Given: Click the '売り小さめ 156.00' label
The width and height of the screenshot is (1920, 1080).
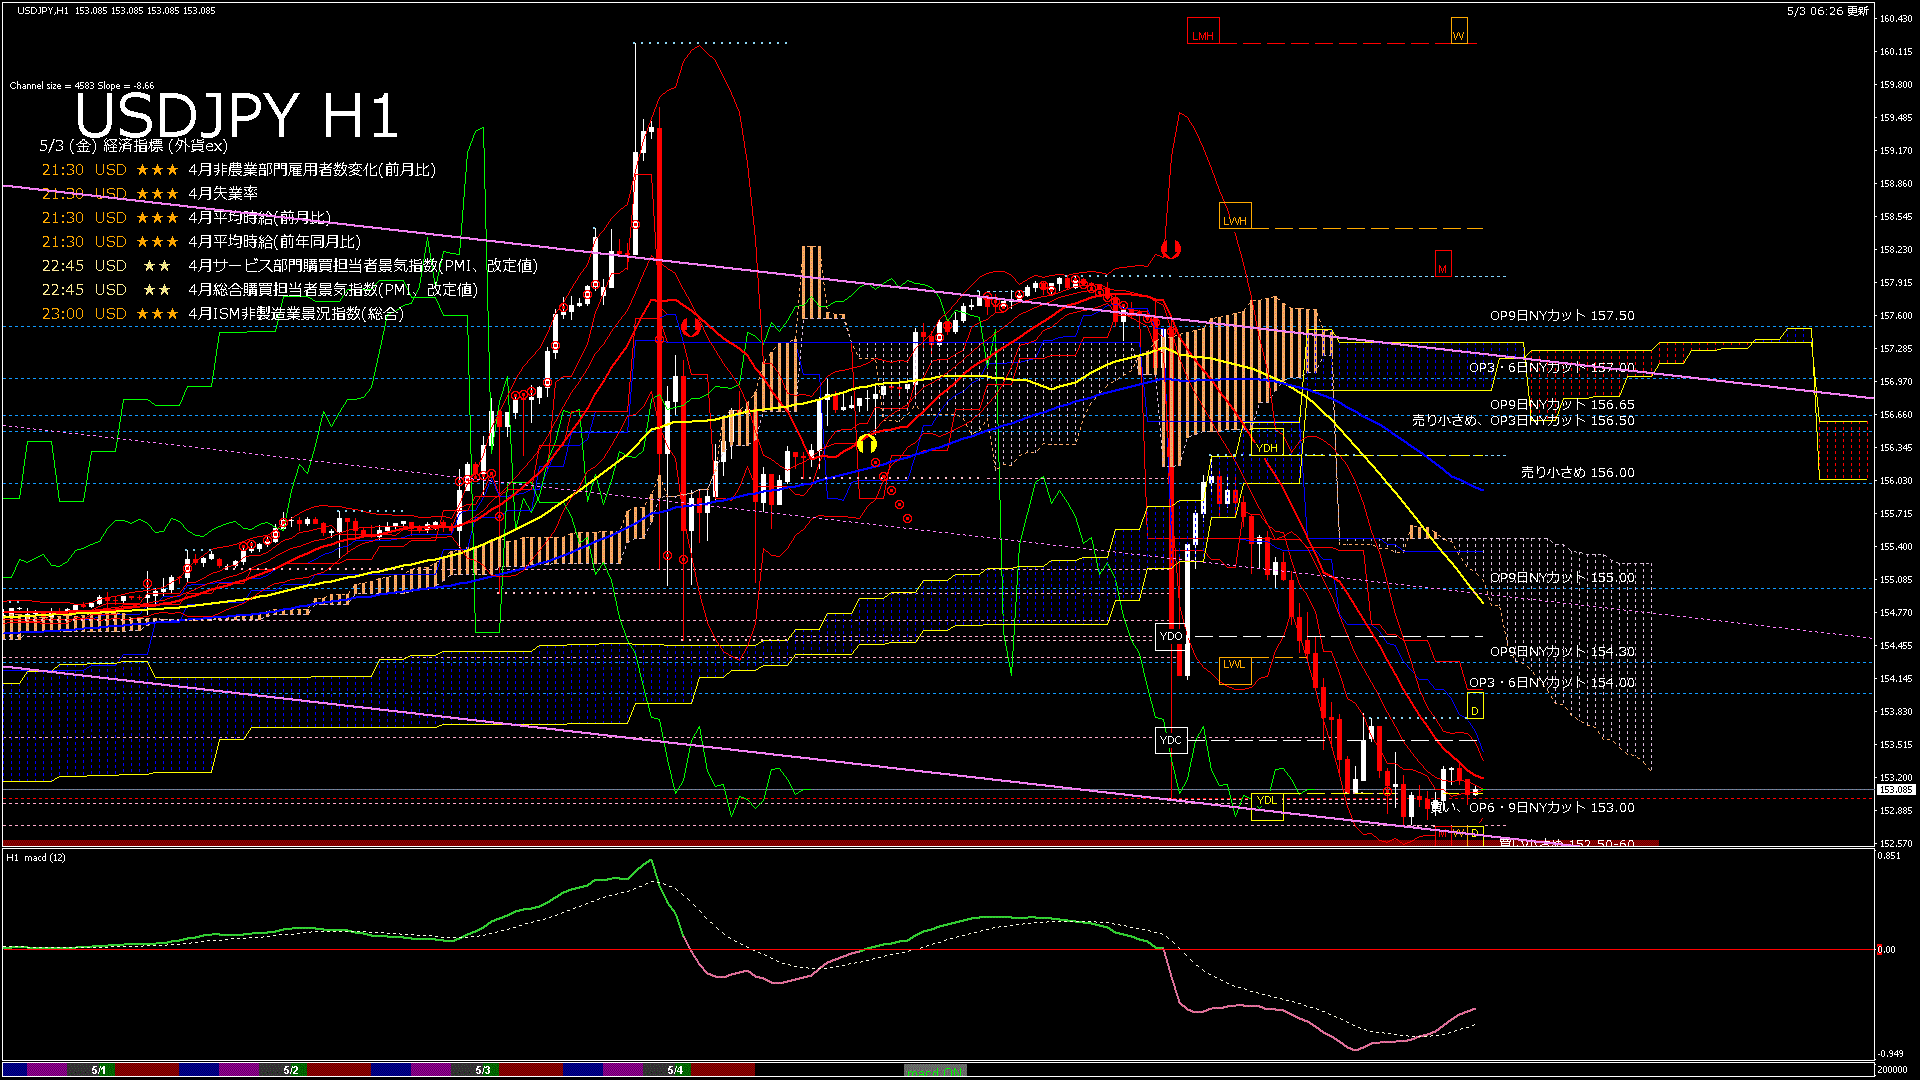Looking at the screenshot, I should tap(1578, 473).
